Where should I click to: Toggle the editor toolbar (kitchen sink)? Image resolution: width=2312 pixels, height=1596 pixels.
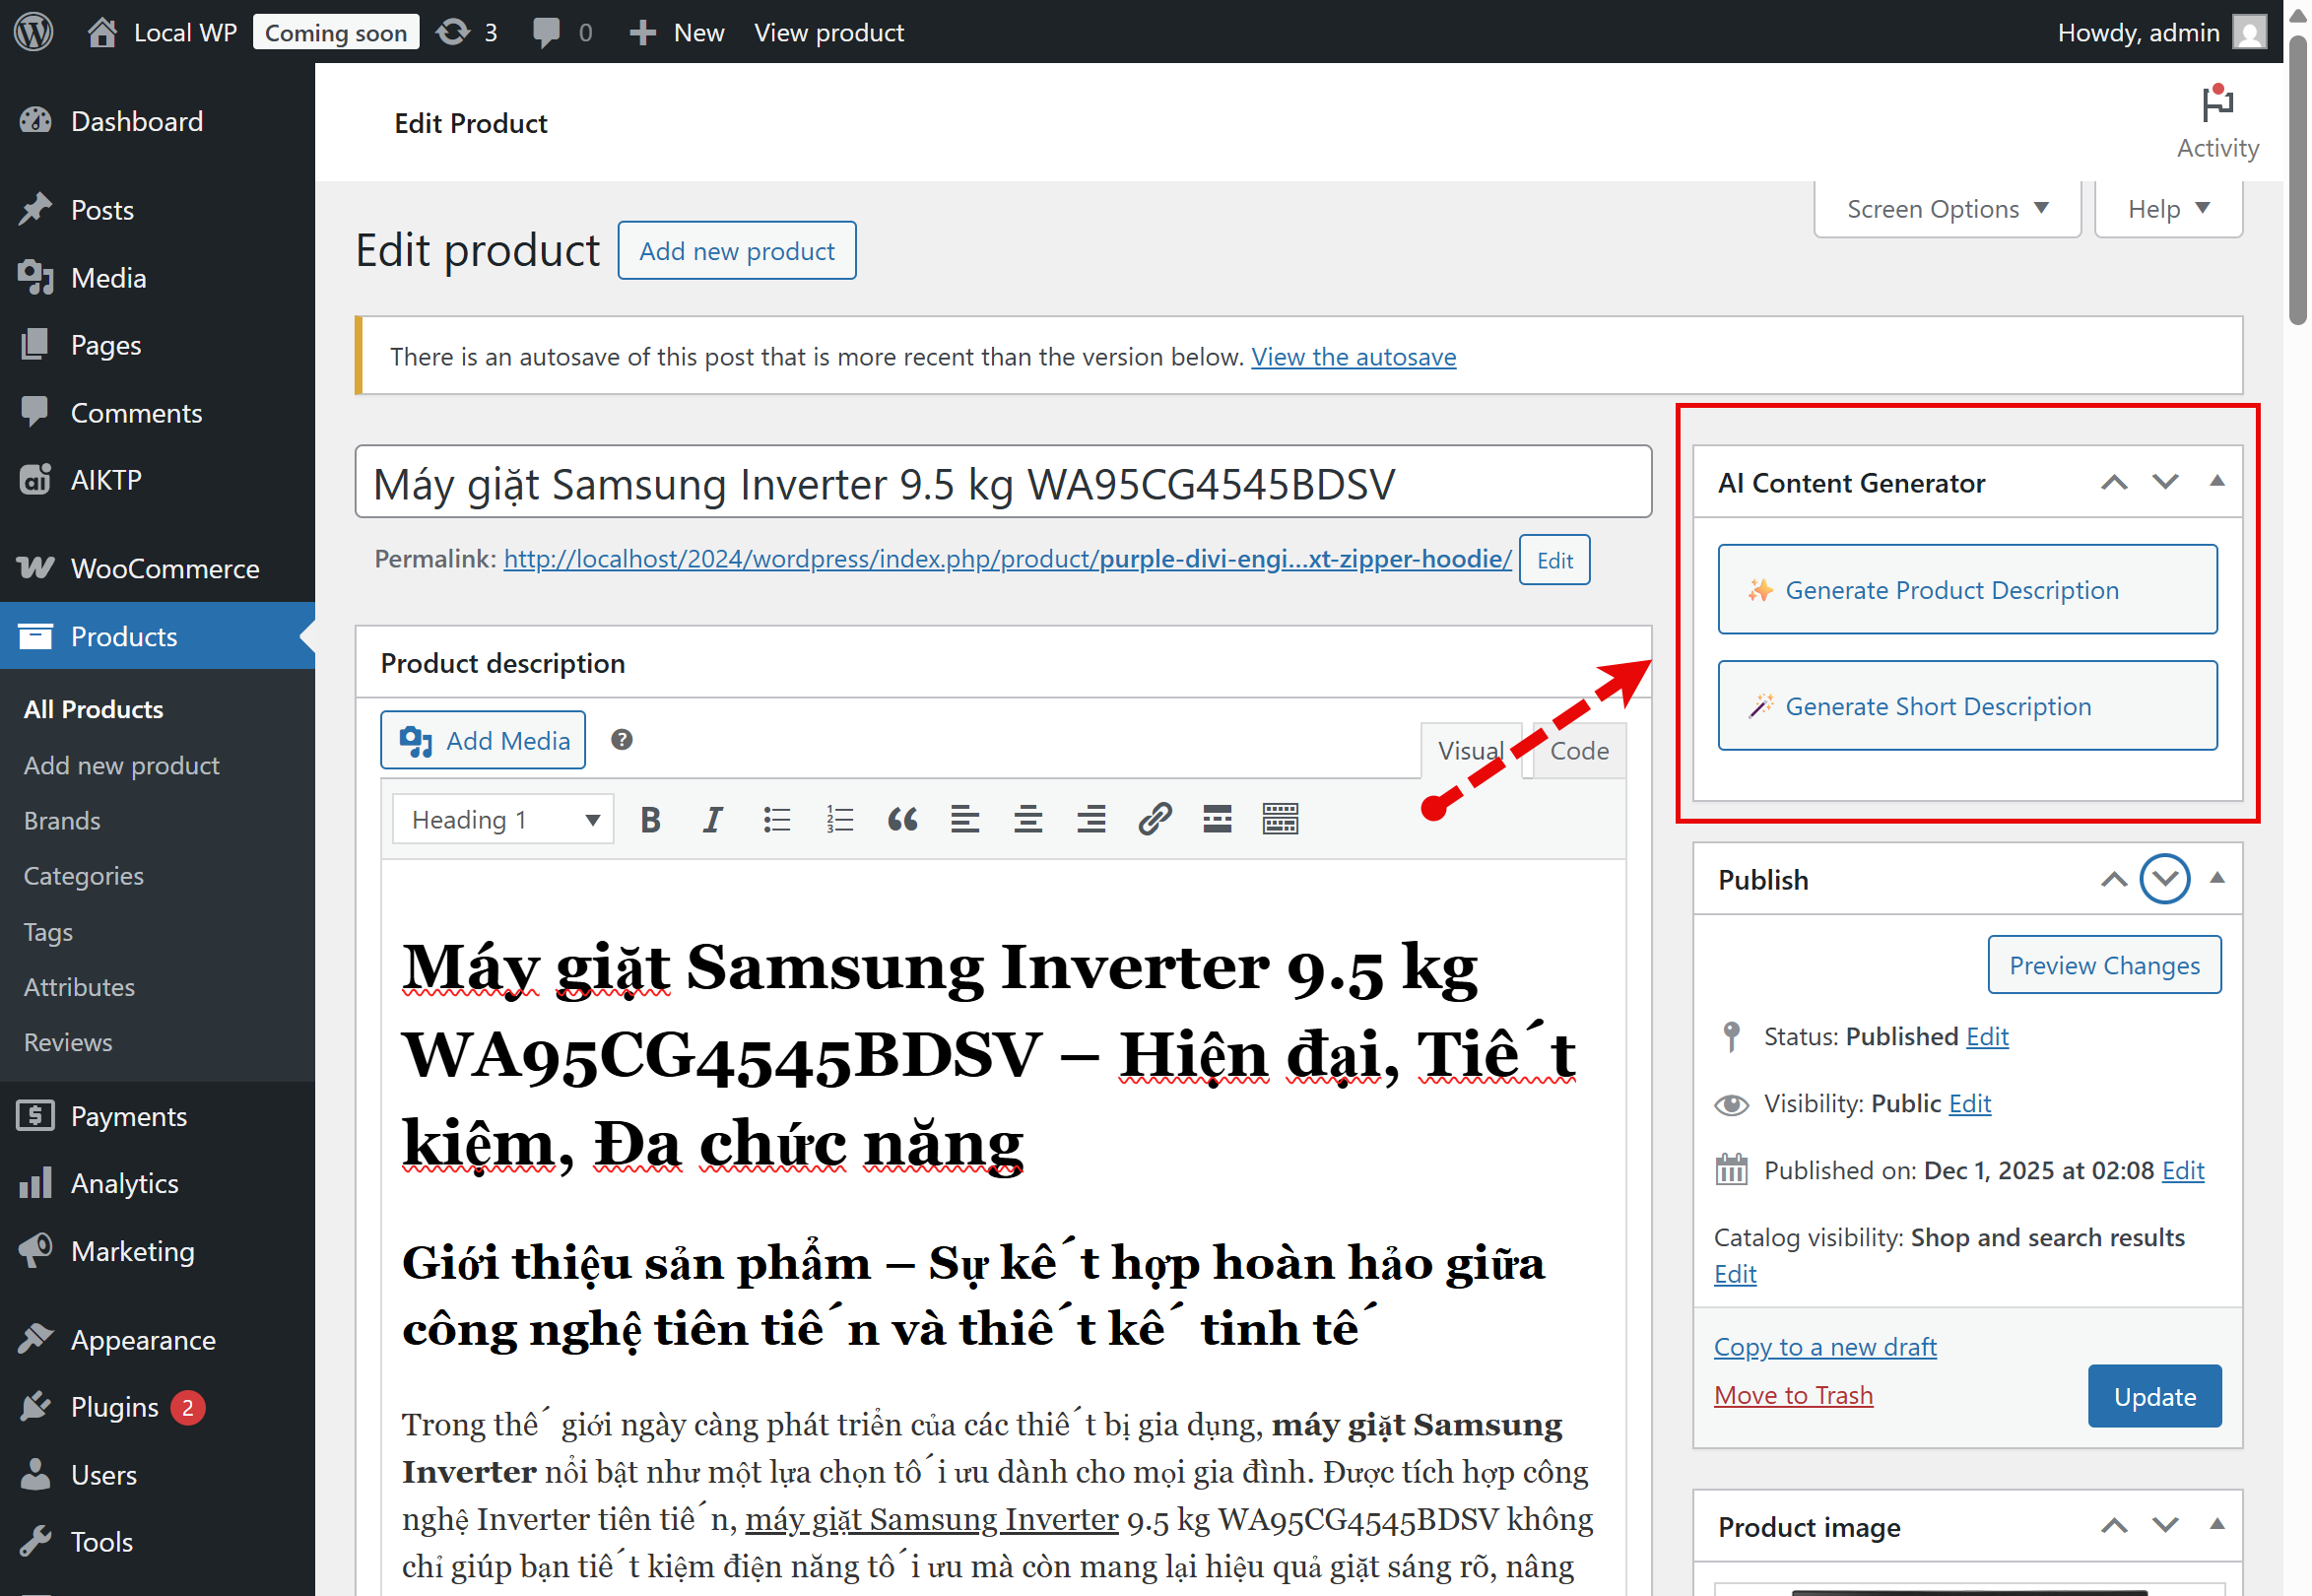pyautogui.click(x=1280, y=820)
